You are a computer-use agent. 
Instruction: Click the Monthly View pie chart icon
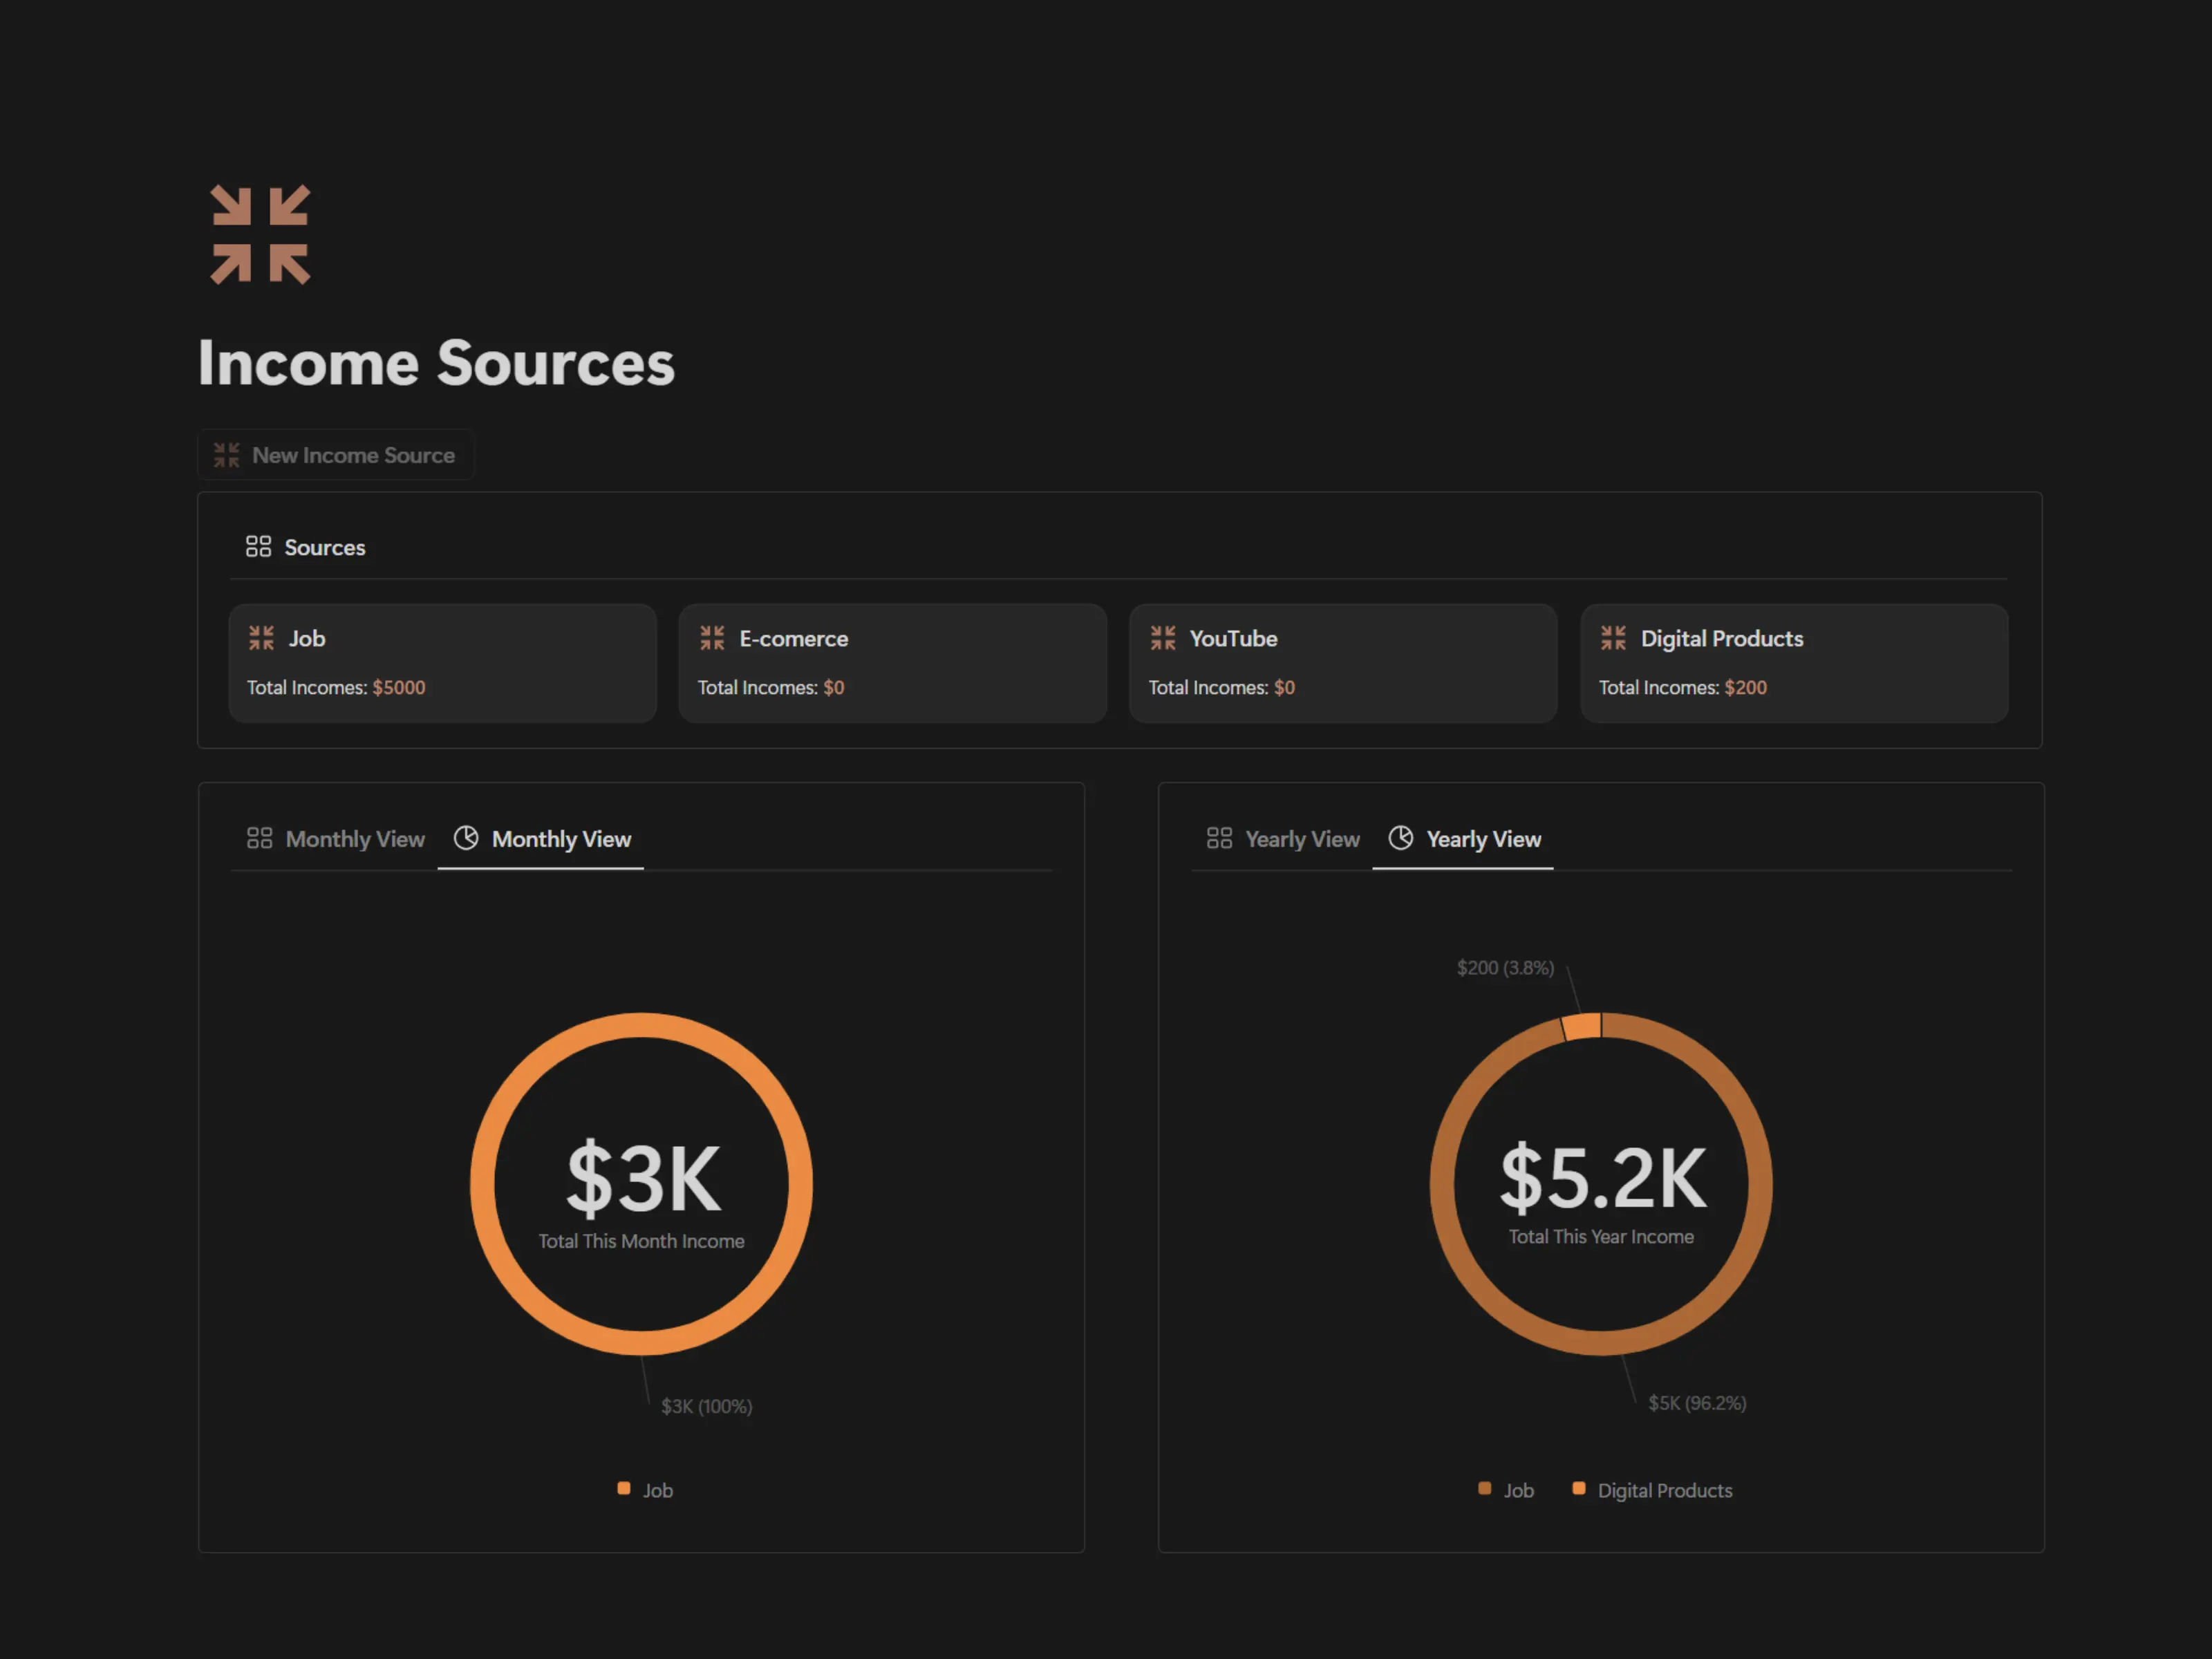click(x=466, y=838)
